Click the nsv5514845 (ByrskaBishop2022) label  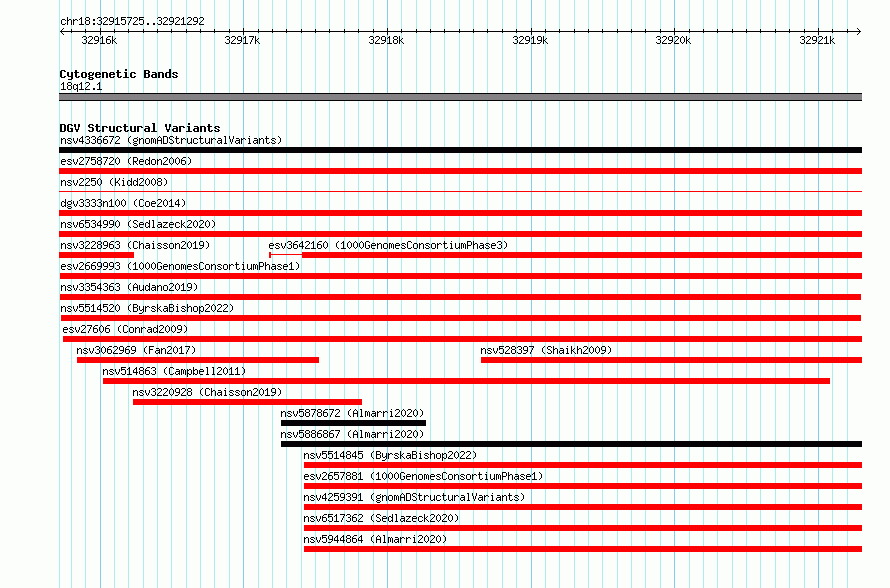tap(390, 455)
